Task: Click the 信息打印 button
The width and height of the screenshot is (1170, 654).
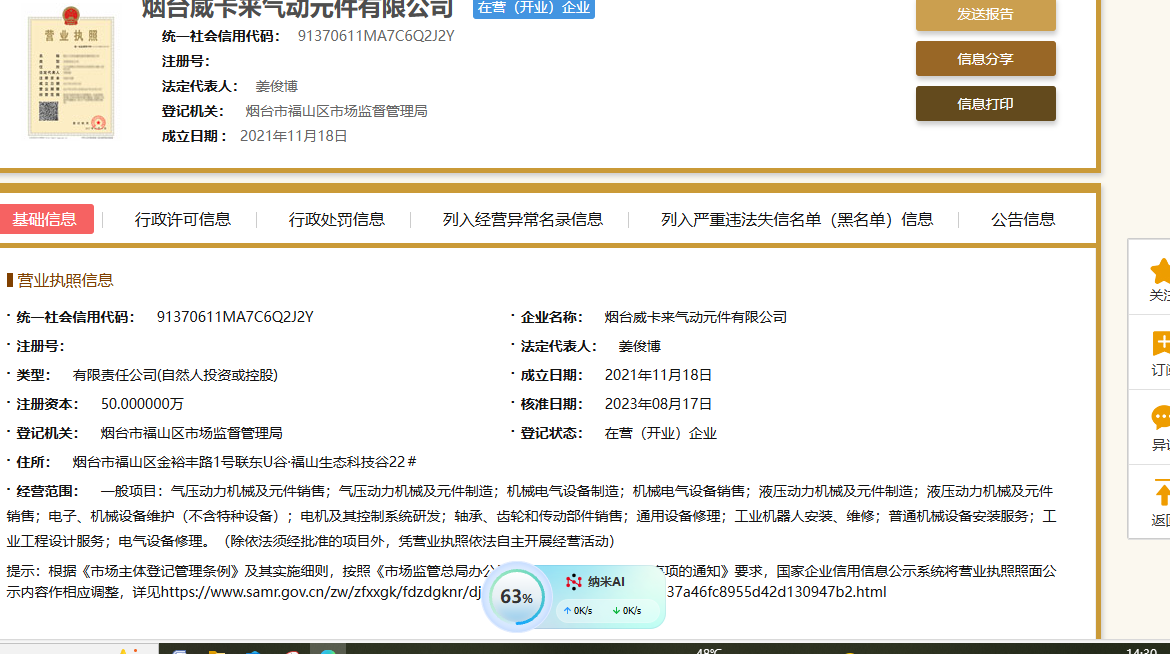Action: coord(985,104)
